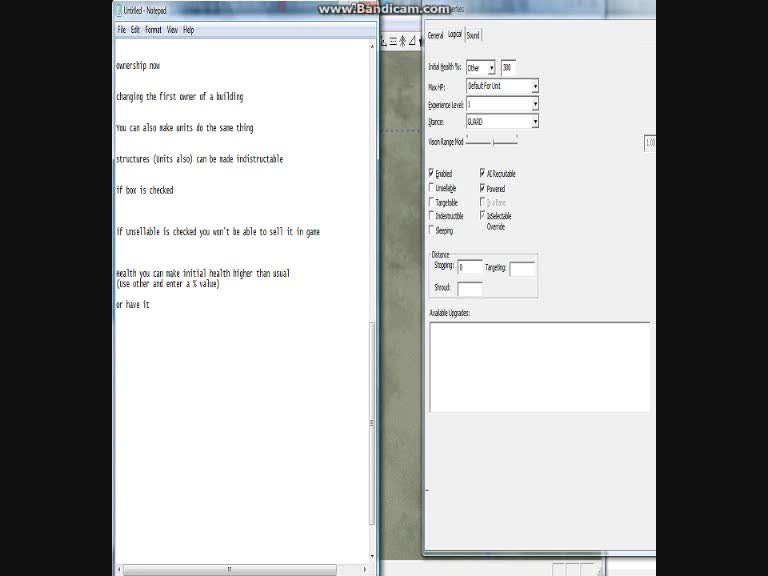
Task: Uncheck the Powered checkbox
Action: (x=482, y=188)
